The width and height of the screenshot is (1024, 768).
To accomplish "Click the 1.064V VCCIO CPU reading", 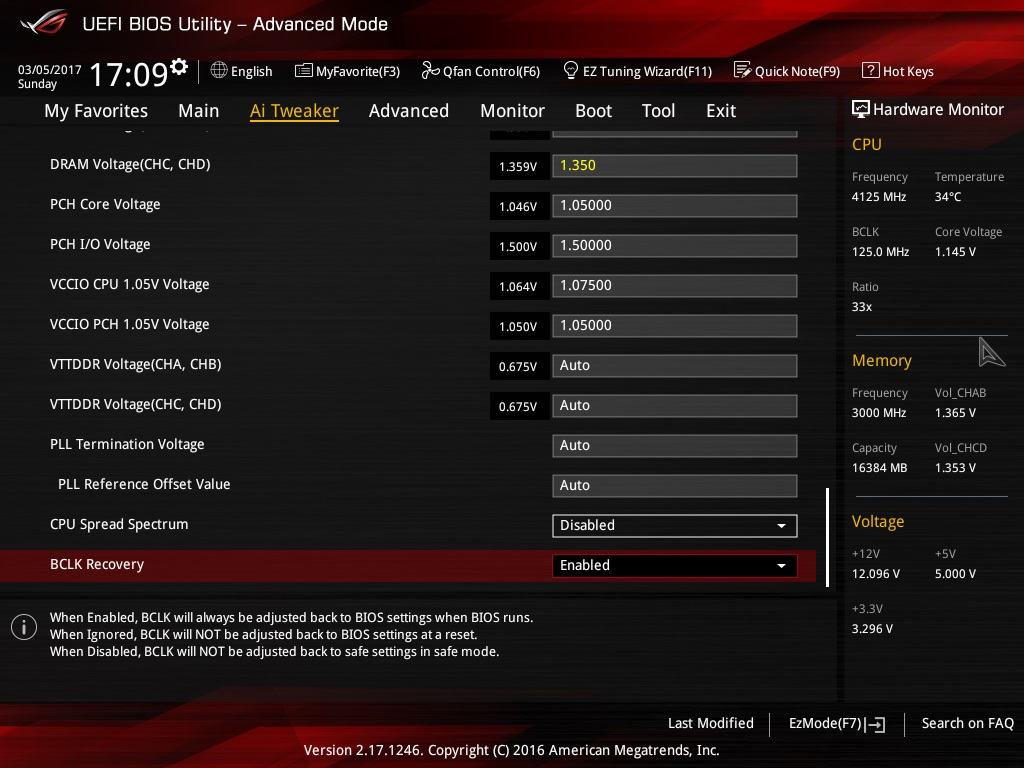I will (518, 287).
